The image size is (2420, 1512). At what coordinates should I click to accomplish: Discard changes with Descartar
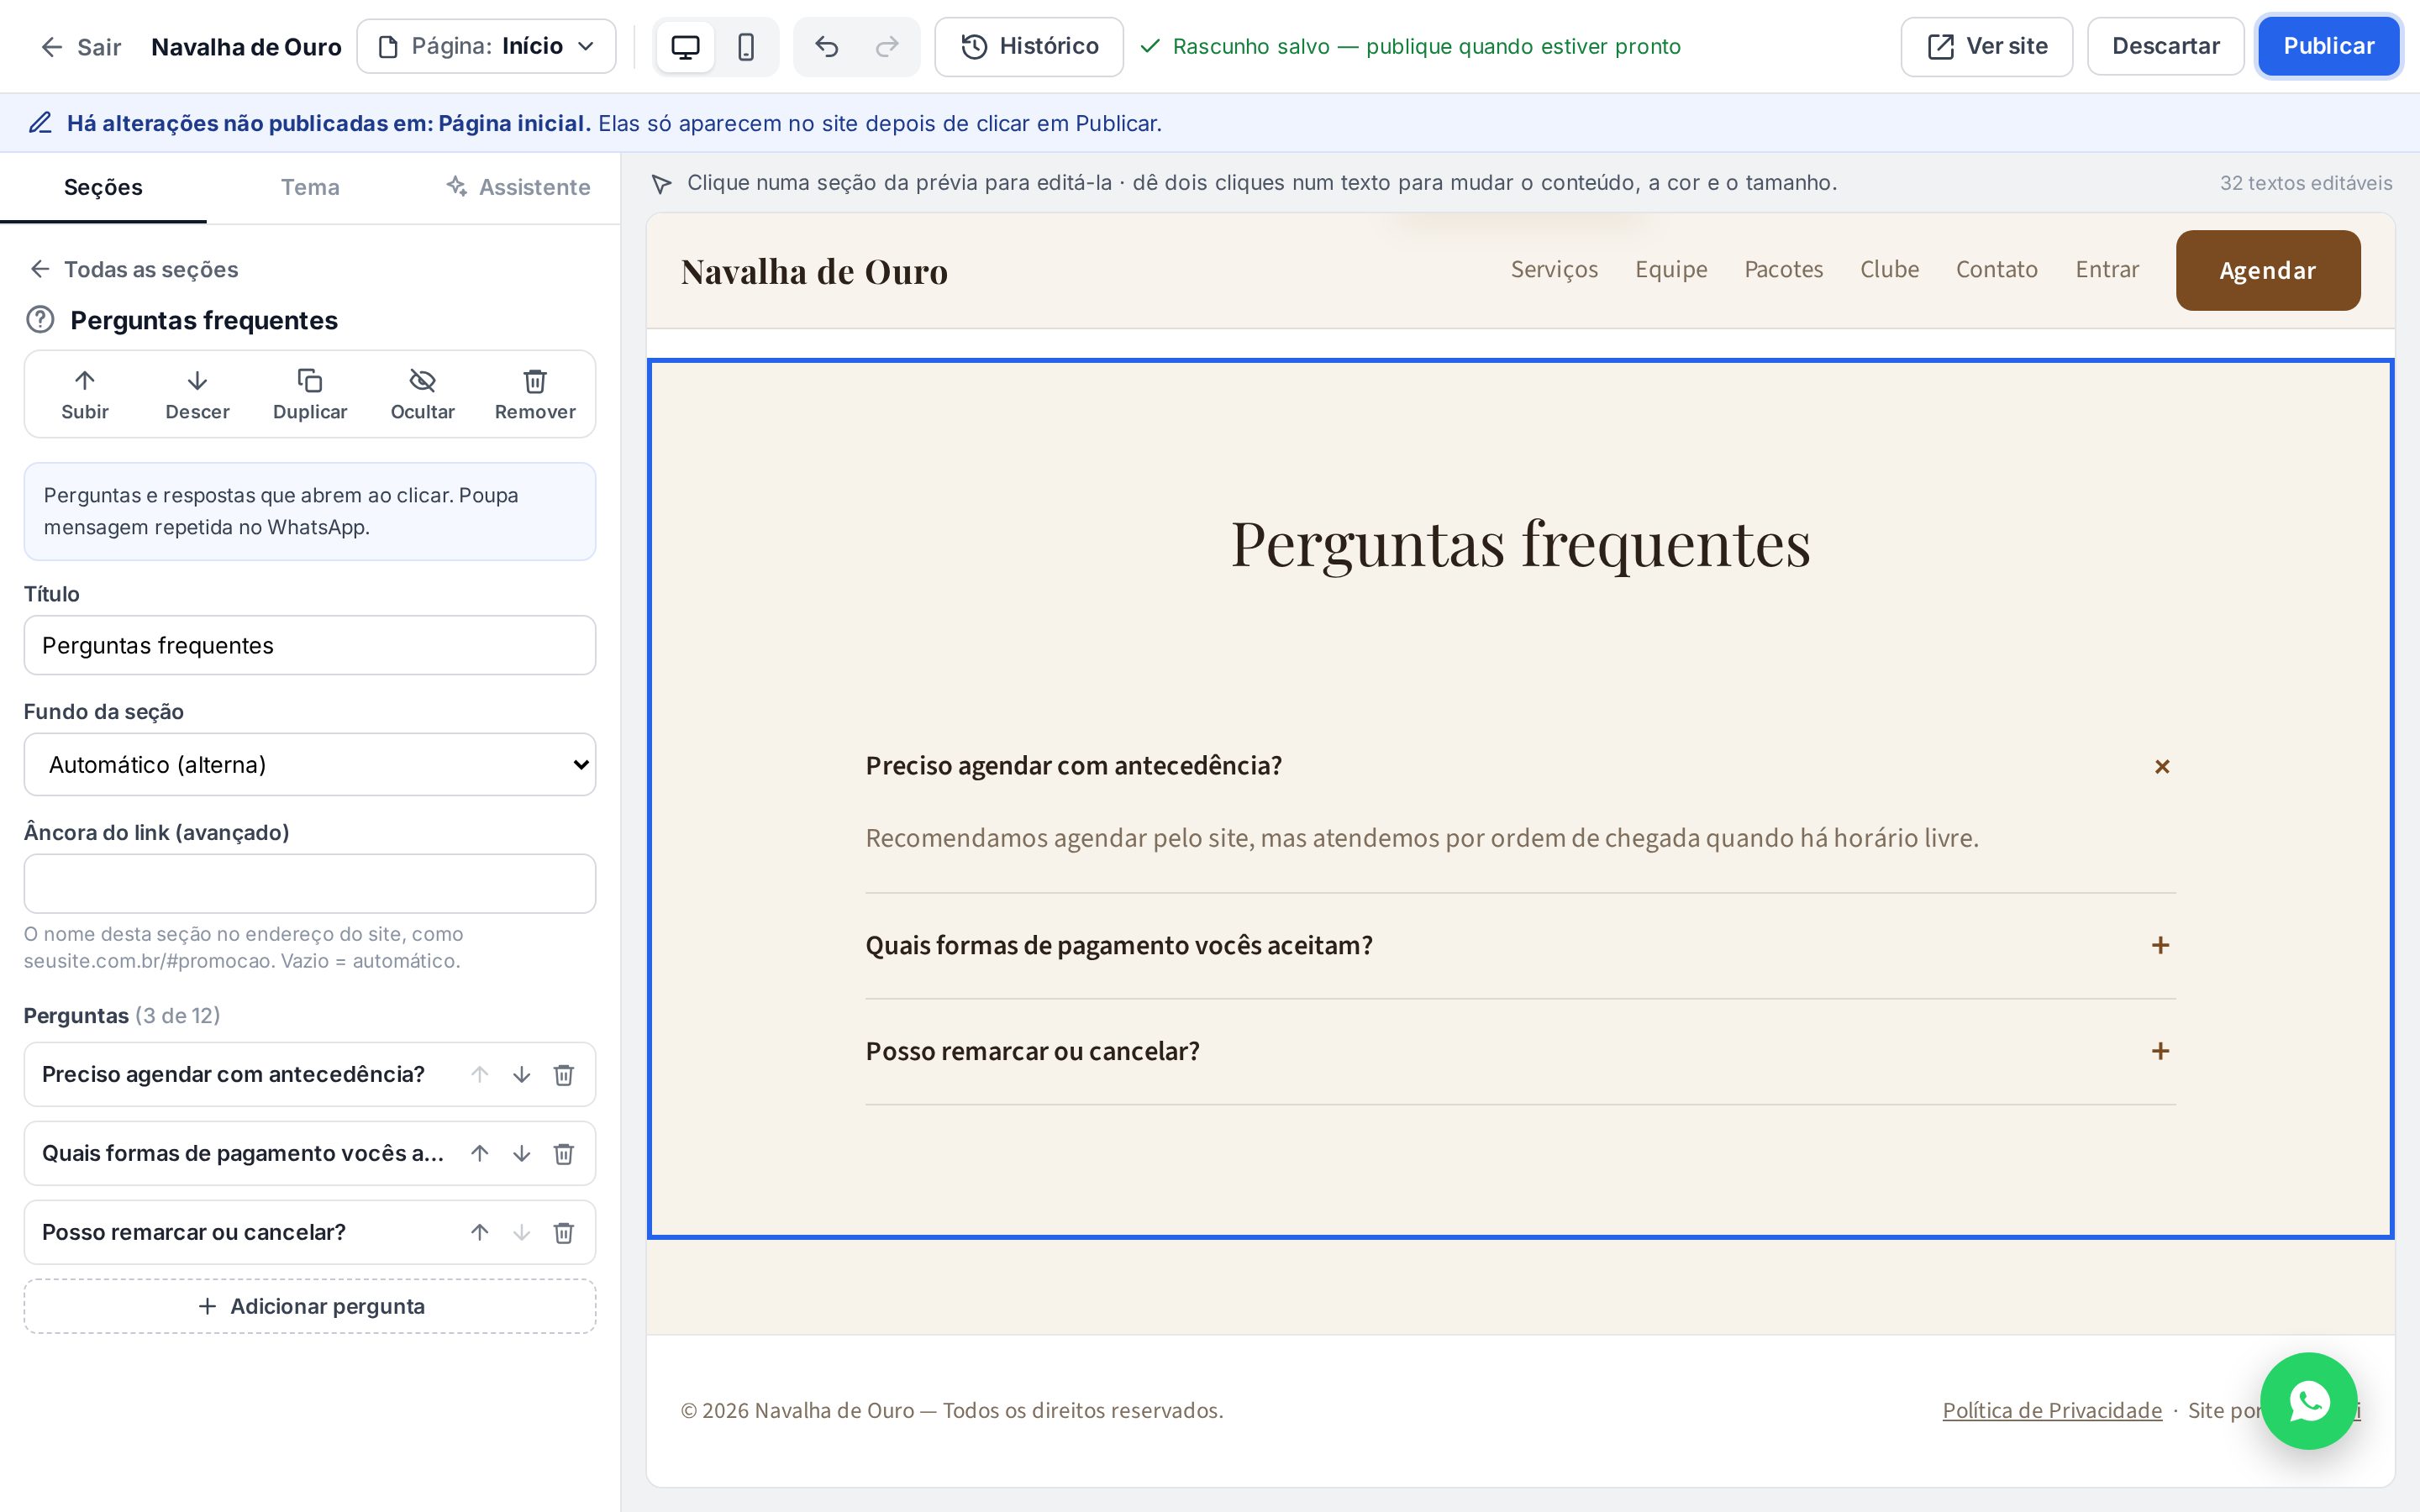pos(2165,47)
